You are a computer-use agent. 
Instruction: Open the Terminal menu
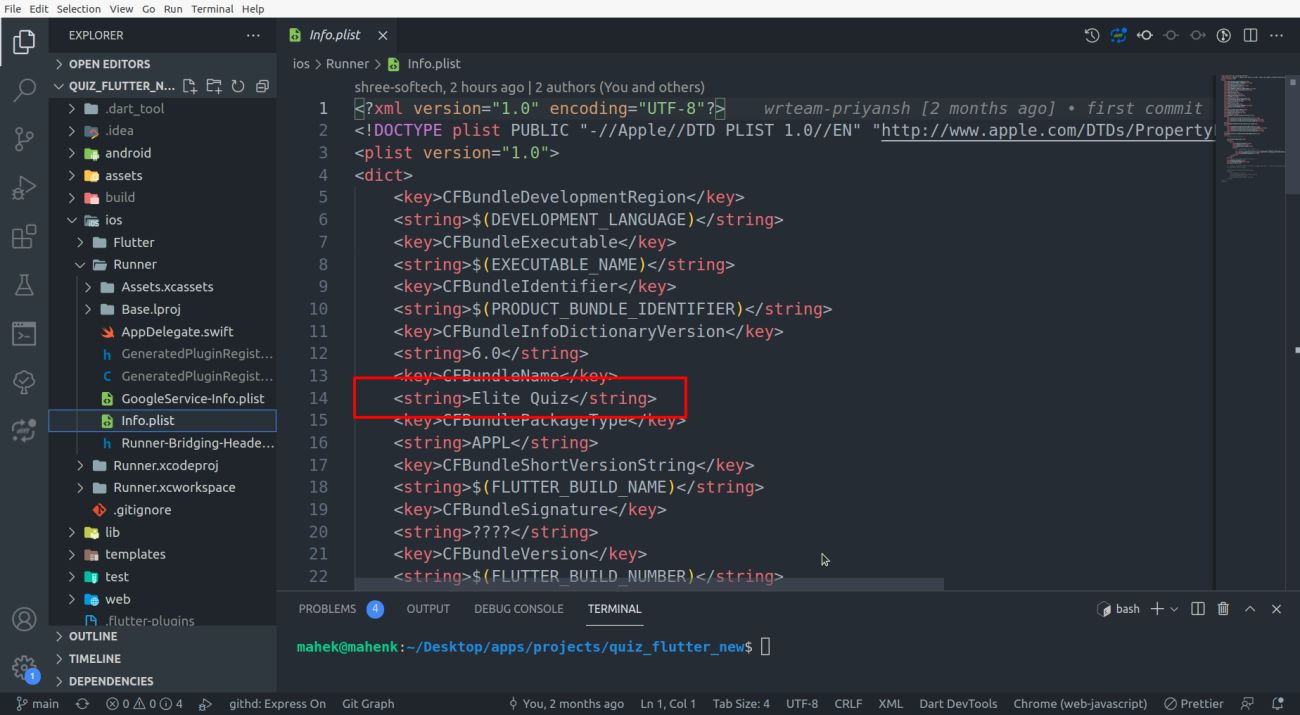pyautogui.click(x=212, y=8)
